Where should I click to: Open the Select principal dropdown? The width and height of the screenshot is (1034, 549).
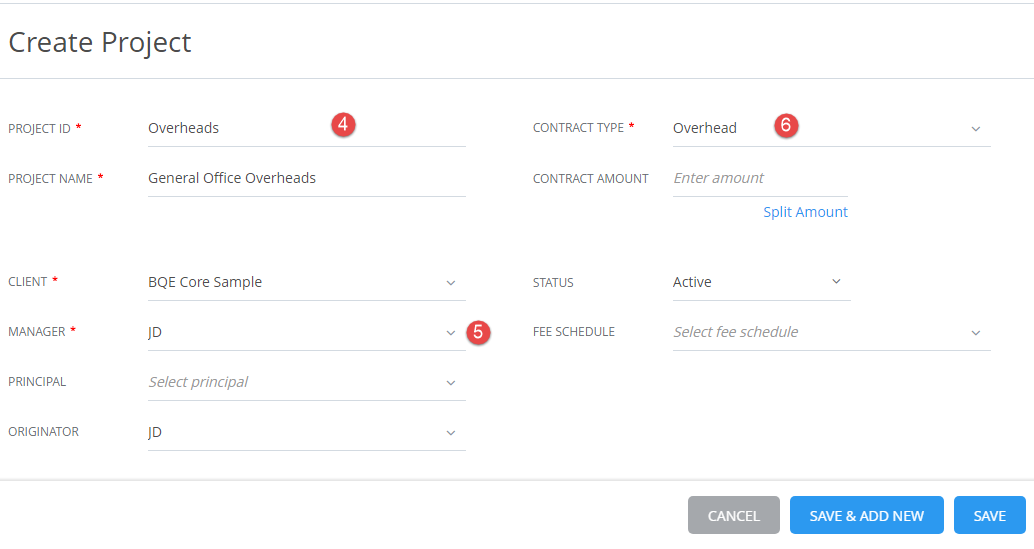(x=307, y=382)
